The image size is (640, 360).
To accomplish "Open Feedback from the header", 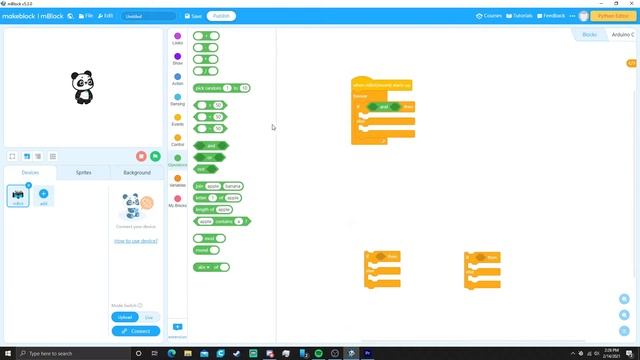I will (551, 16).
